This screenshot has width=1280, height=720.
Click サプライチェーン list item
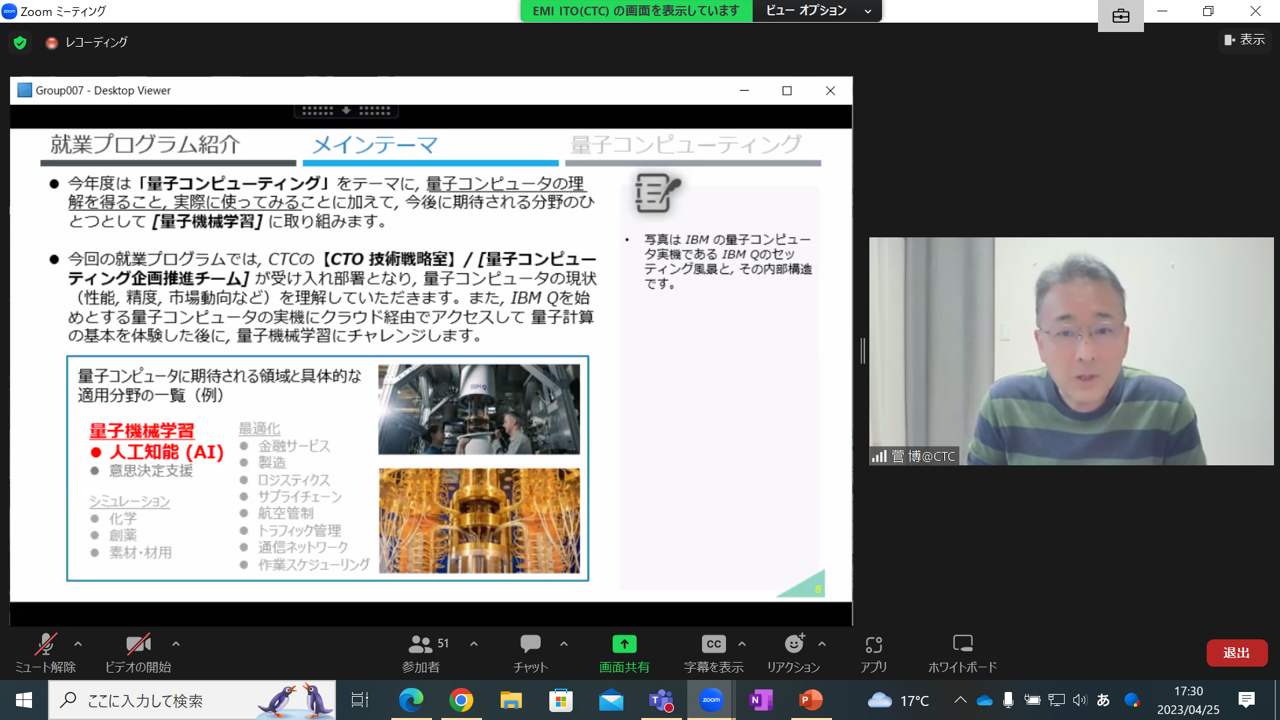[300, 497]
